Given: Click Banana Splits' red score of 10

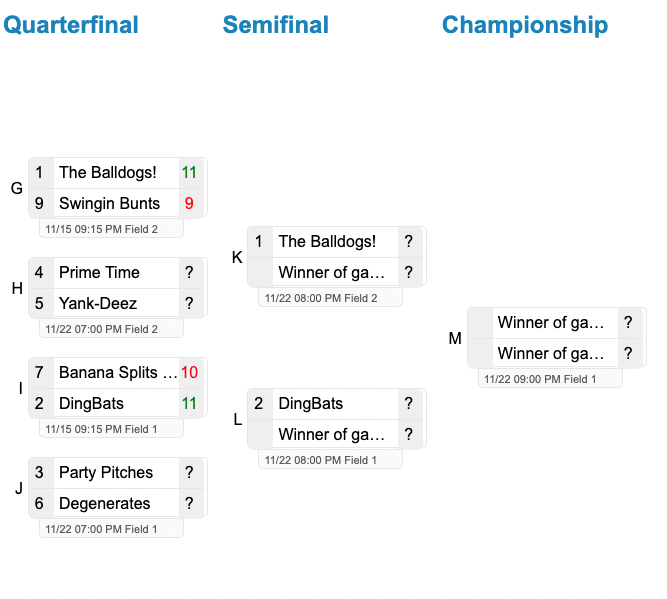Looking at the screenshot, I should [189, 373].
